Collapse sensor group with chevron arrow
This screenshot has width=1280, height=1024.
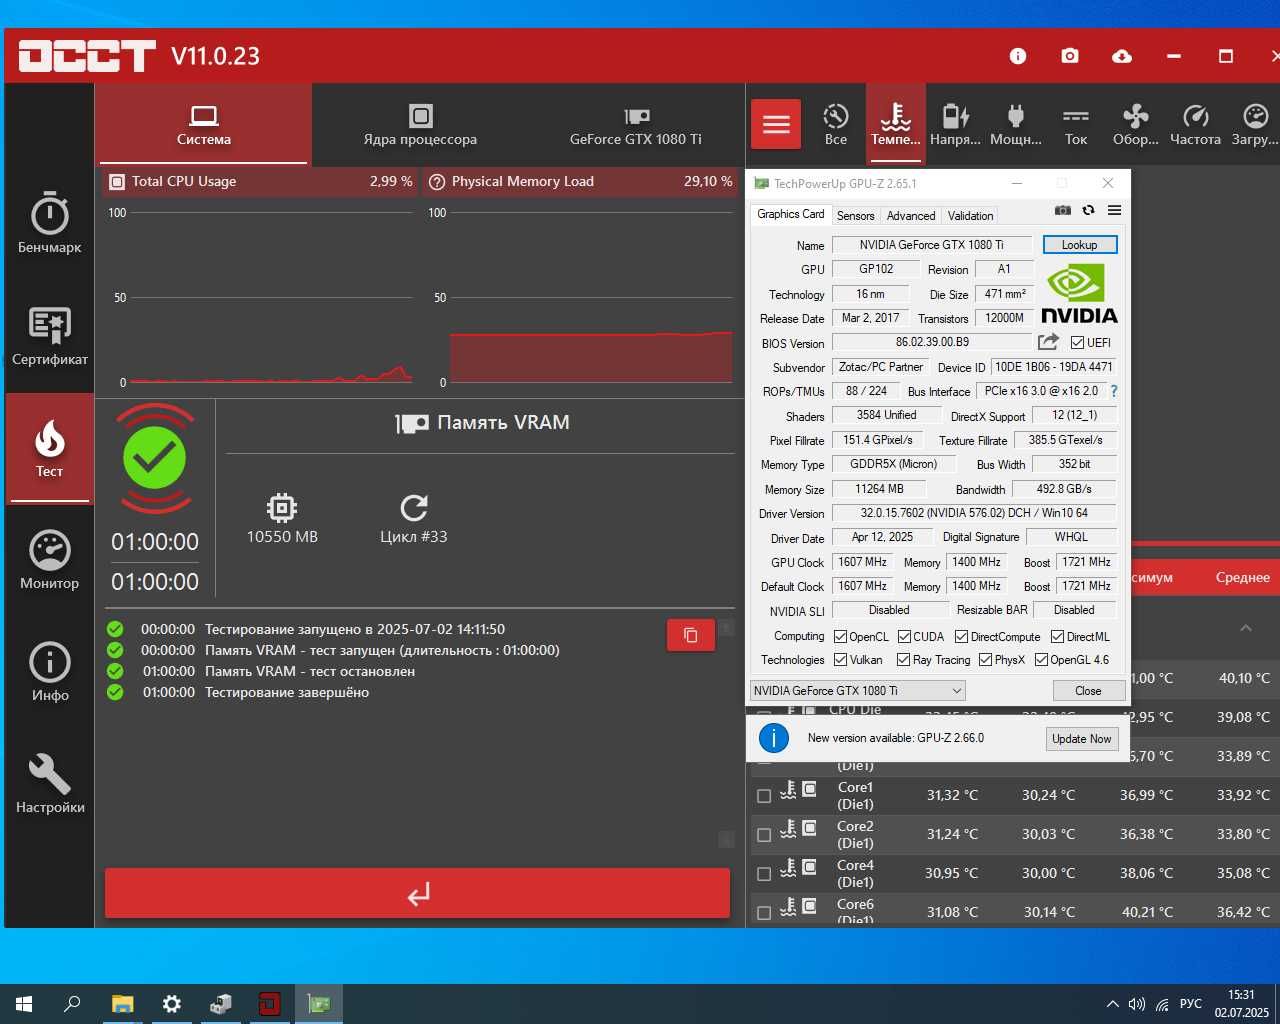coord(1246,628)
